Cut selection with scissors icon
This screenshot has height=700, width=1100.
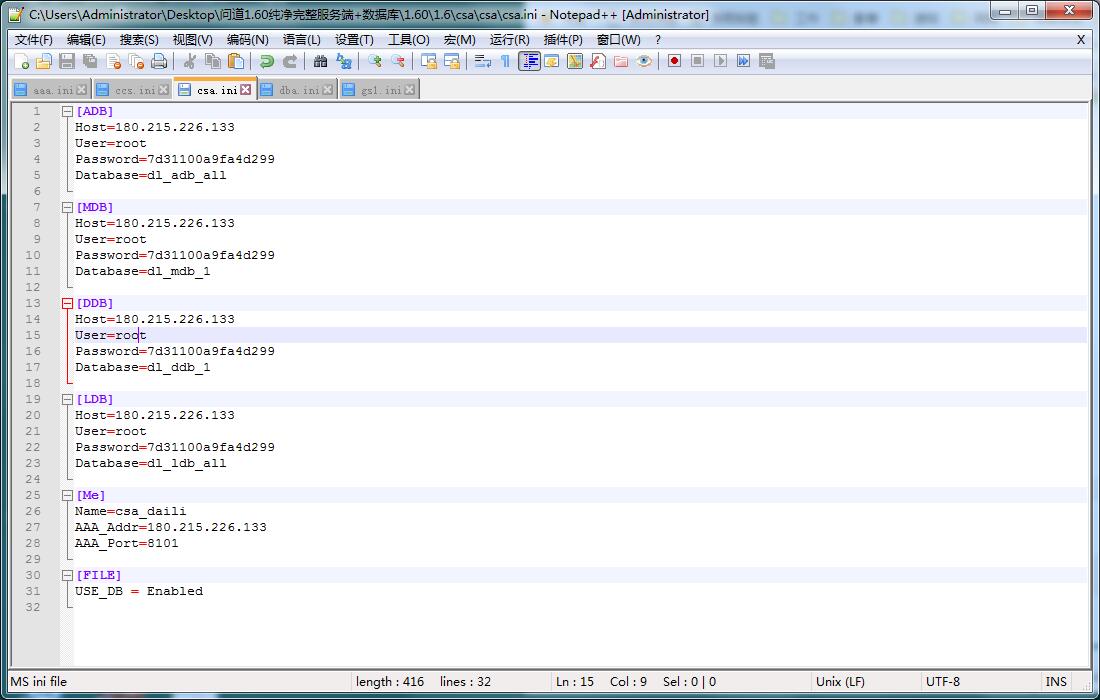click(x=189, y=62)
